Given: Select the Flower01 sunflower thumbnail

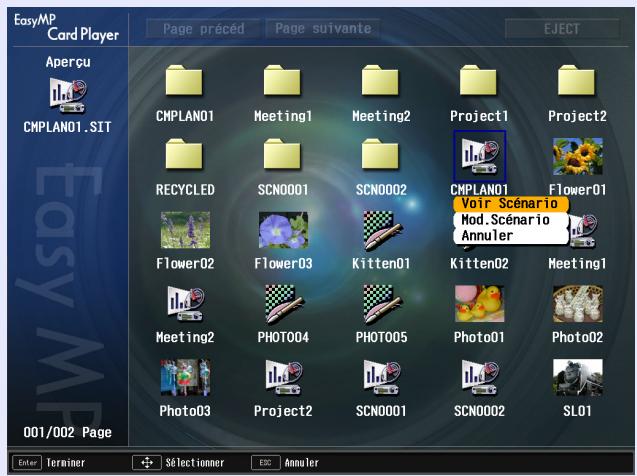Looking at the screenshot, I should 578,156.
